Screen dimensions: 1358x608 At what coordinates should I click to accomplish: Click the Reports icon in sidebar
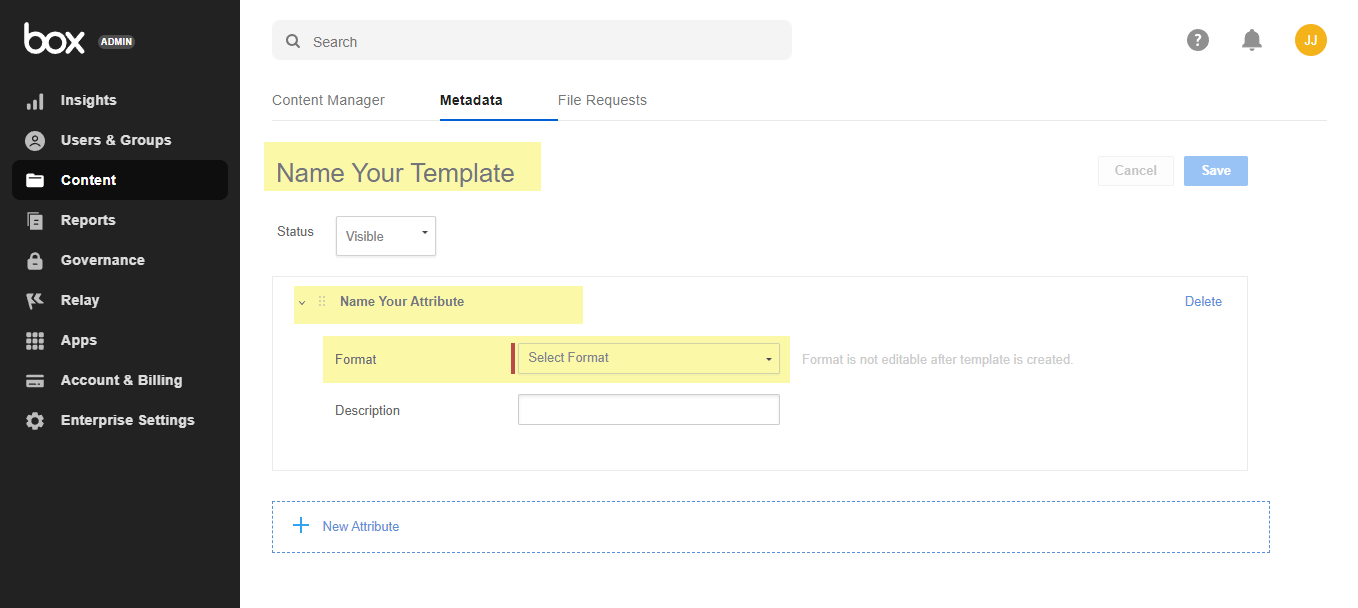[x=35, y=221]
